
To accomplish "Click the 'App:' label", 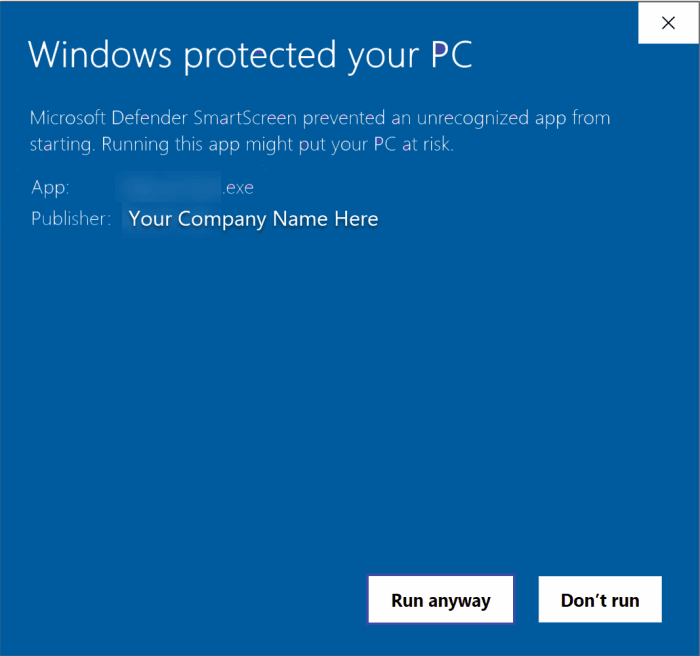I will click(50, 188).
